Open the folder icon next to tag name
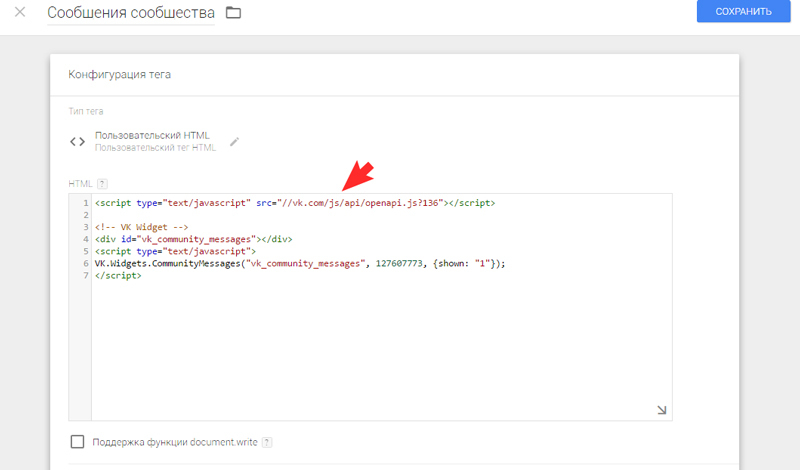Viewport: 800px width, 470px height. [233, 12]
